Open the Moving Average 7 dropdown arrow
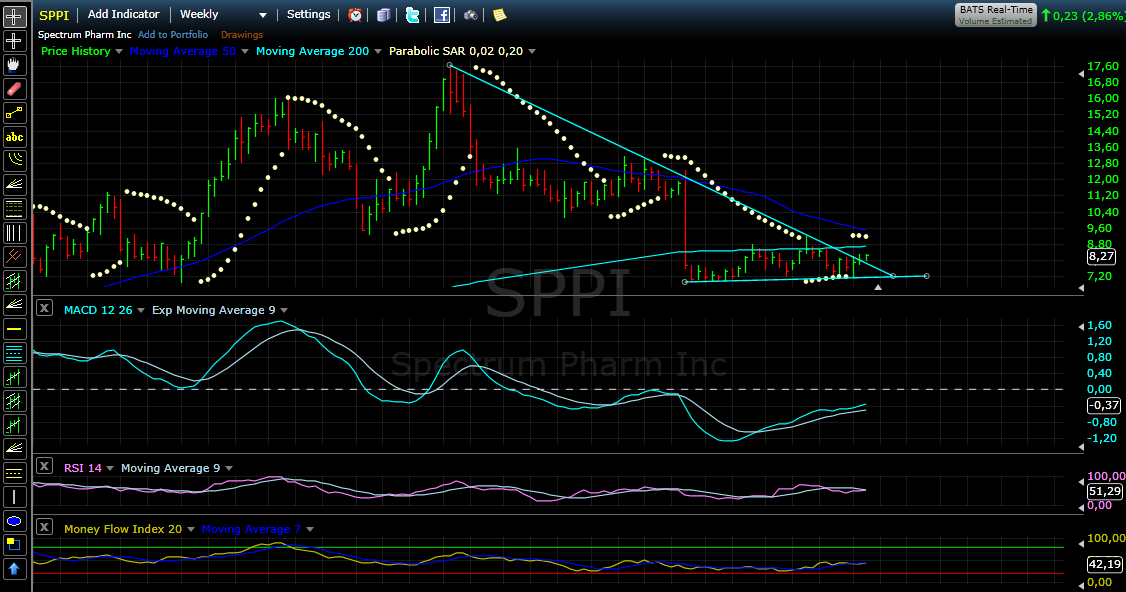 (310, 529)
